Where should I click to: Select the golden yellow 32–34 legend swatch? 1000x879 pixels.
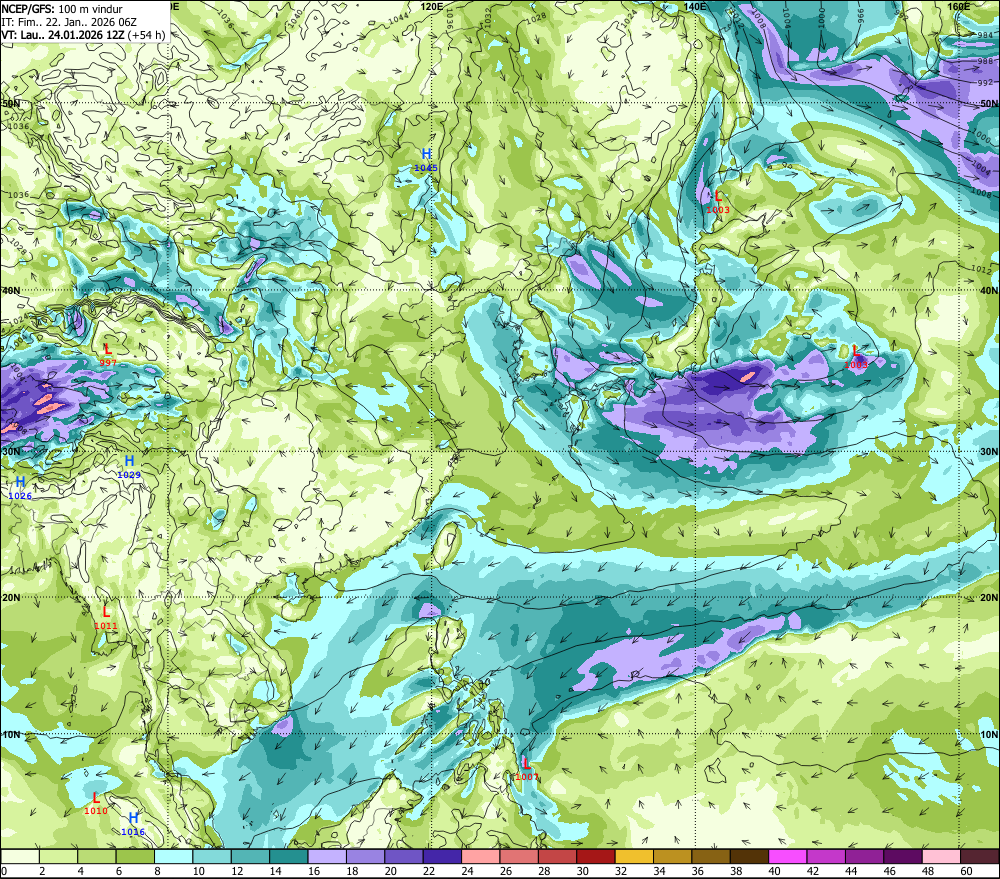(x=634, y=856)
